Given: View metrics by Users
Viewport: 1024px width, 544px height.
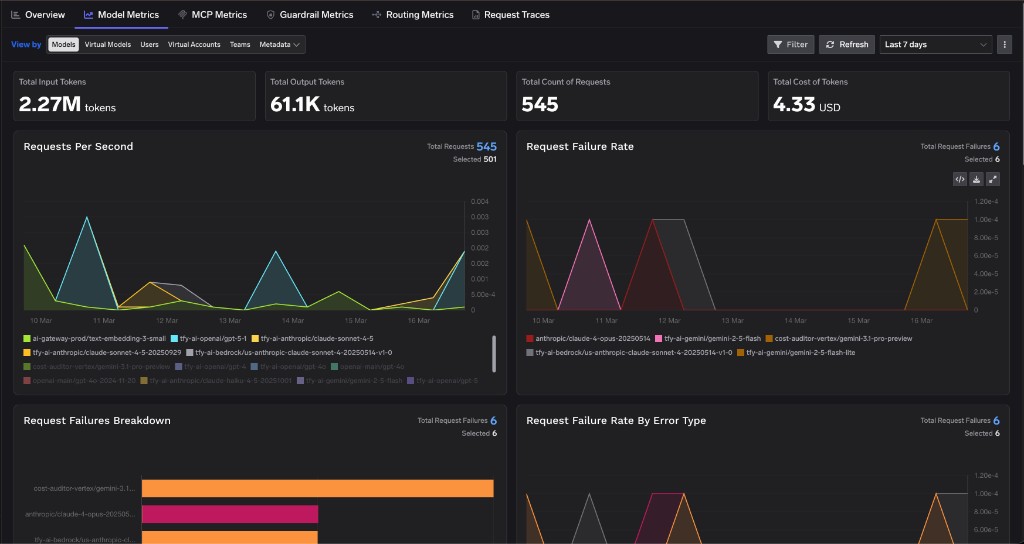Looking at the screenshot, I should tap(150, 44).
